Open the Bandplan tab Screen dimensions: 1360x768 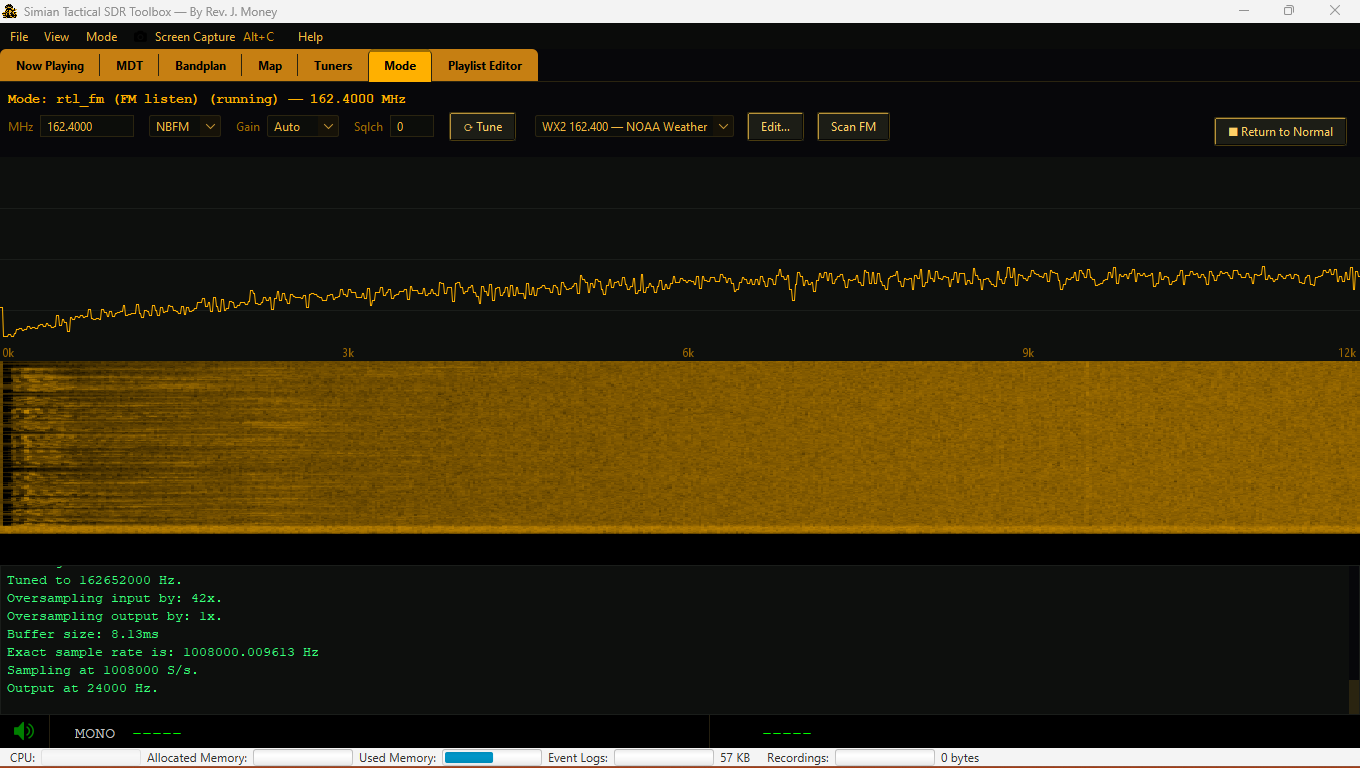(201, 66)
